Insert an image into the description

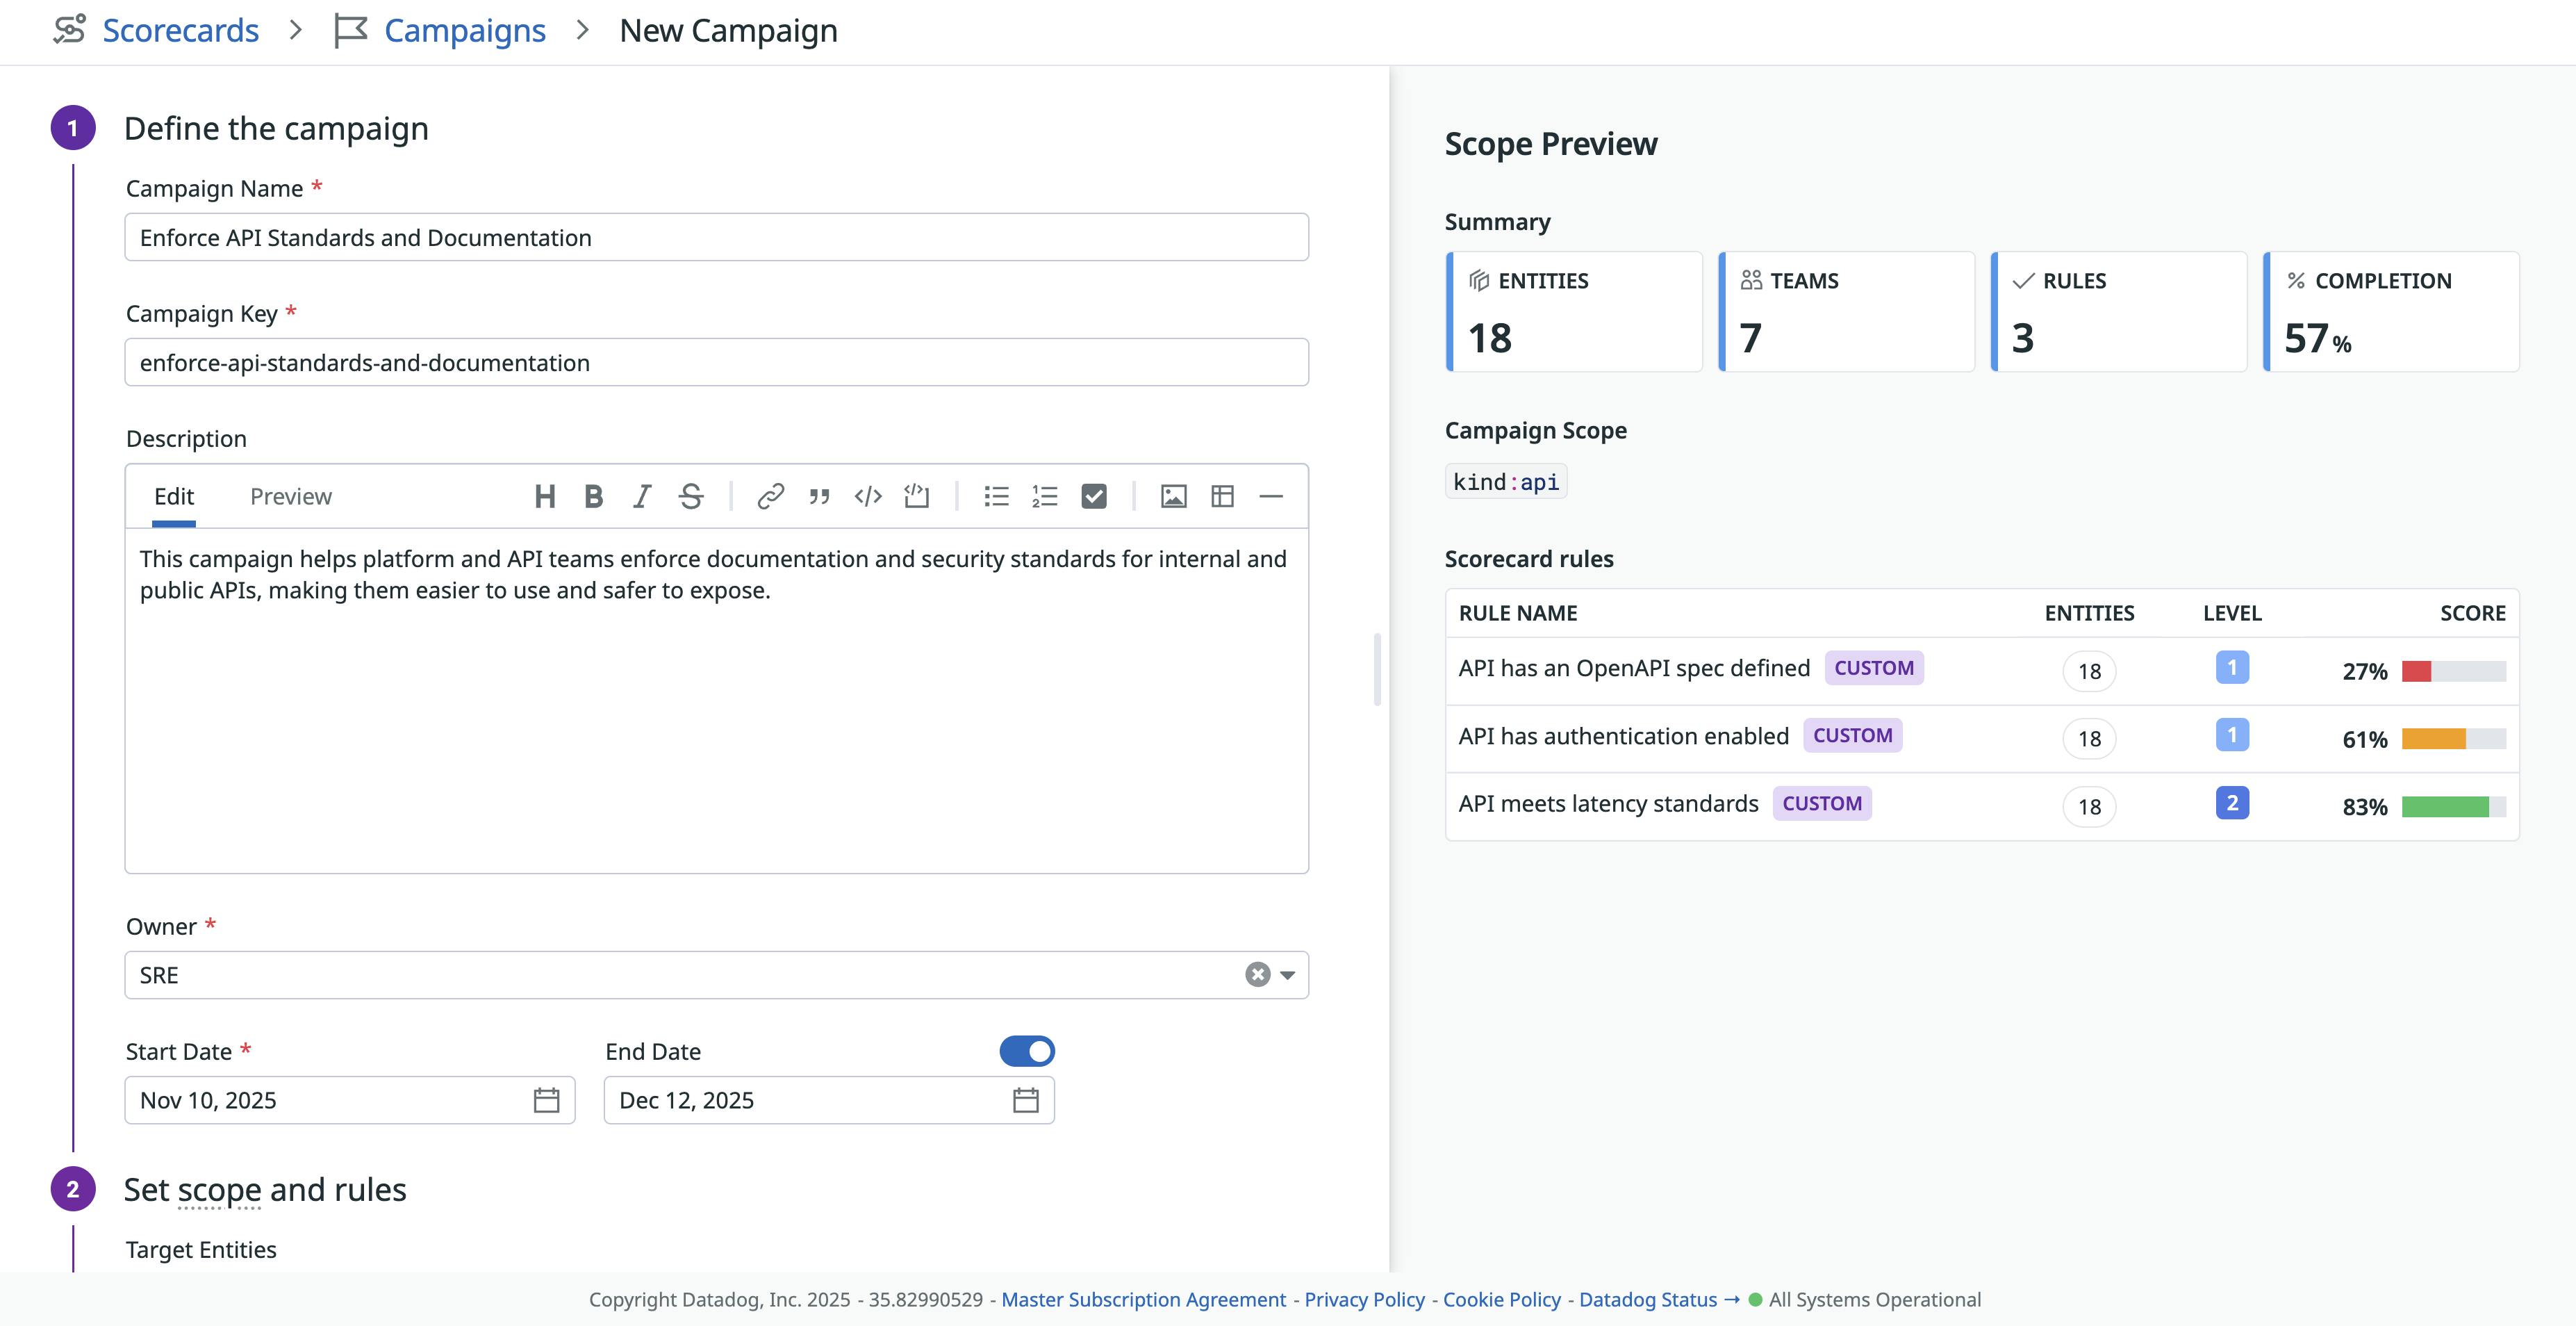click(1173, 496)
